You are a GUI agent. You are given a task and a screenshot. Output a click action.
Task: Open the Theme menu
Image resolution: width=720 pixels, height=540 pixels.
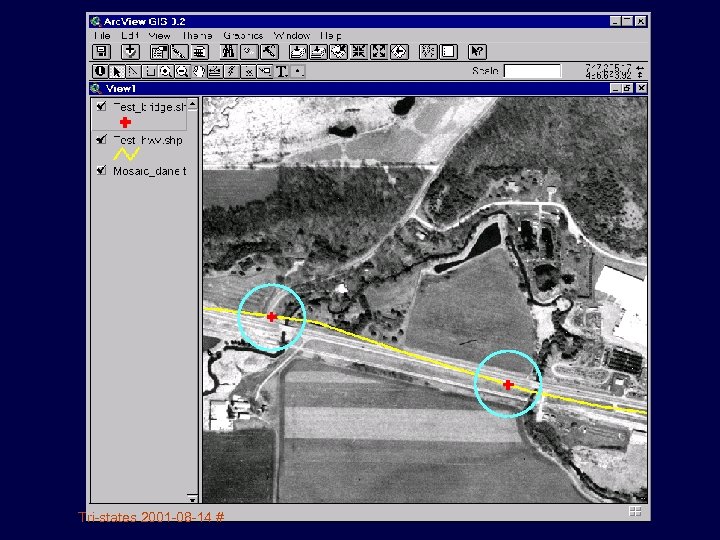(x=197, y=35)
